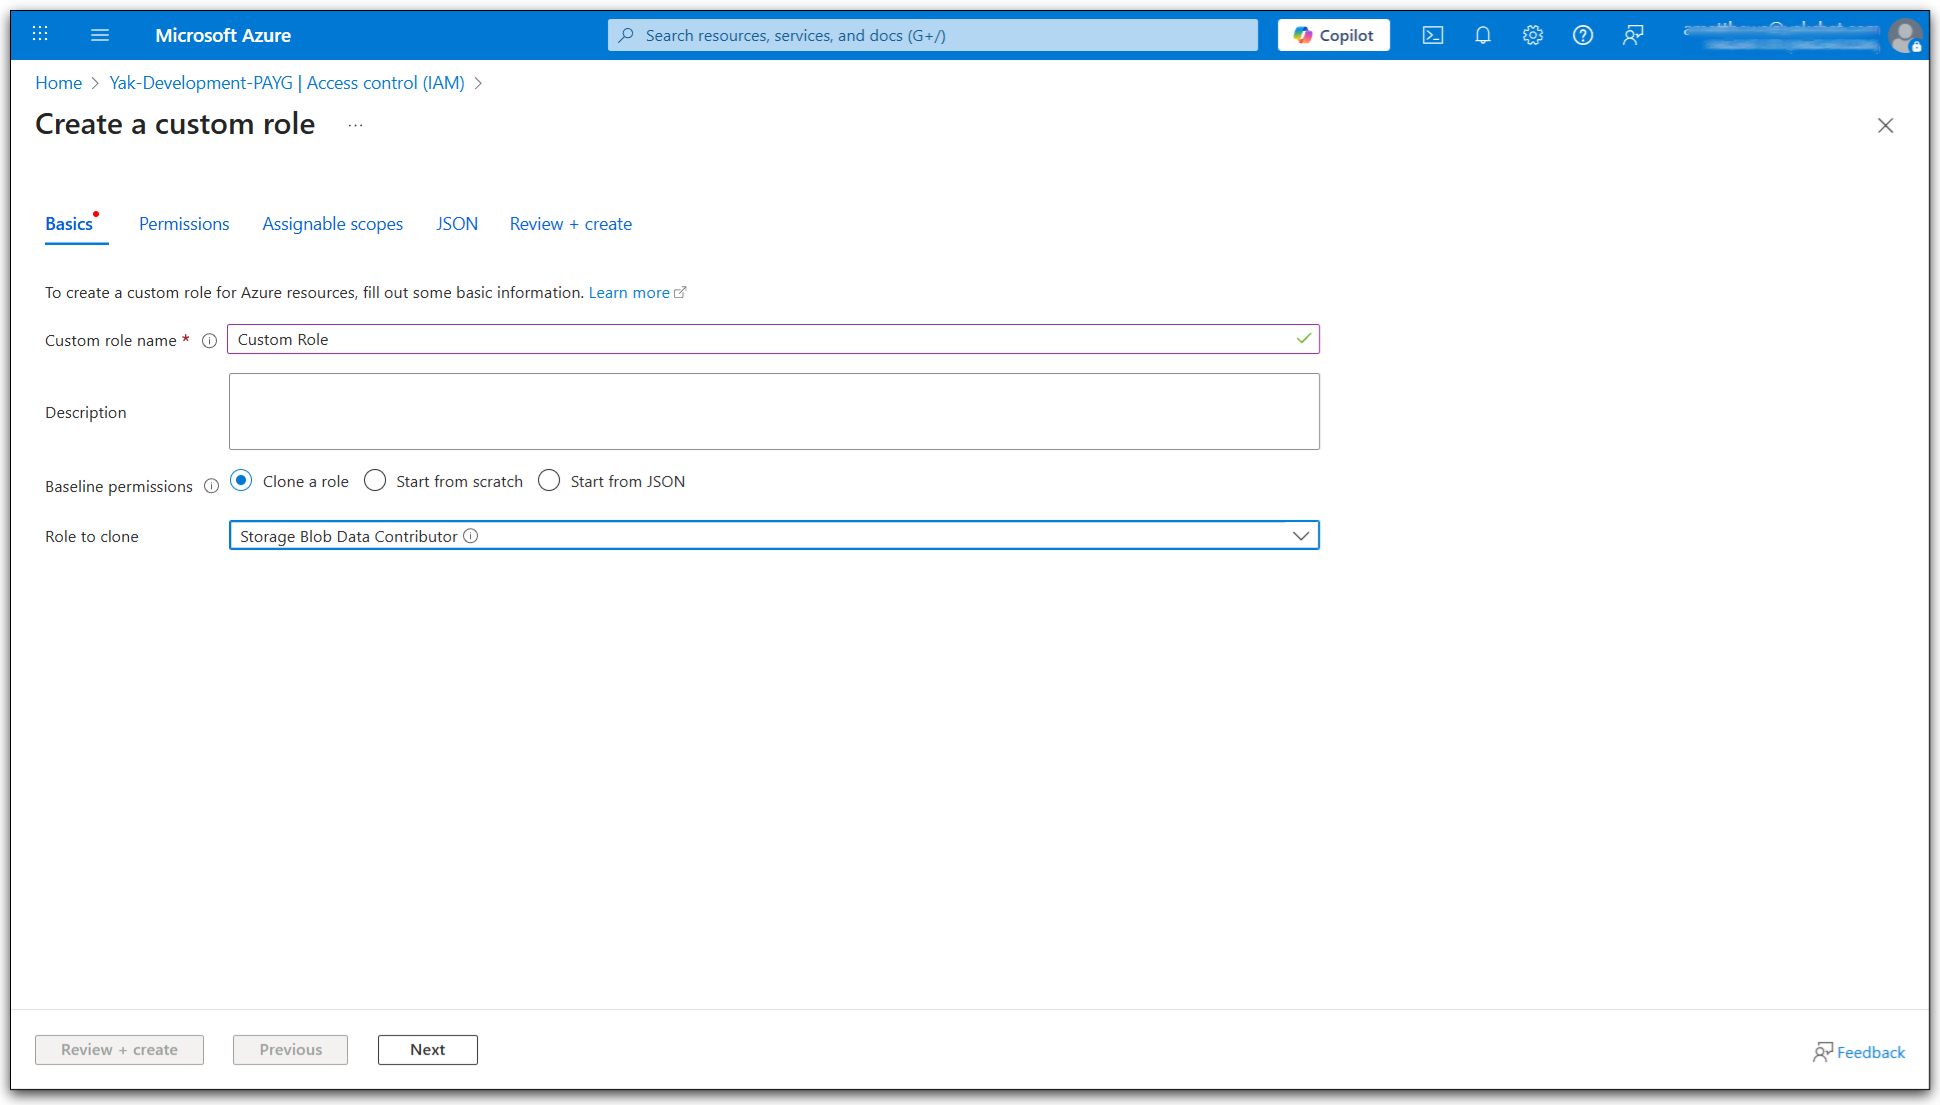Switch to the Permissions tab
1940x1105 pixels.
pos(184,224)
